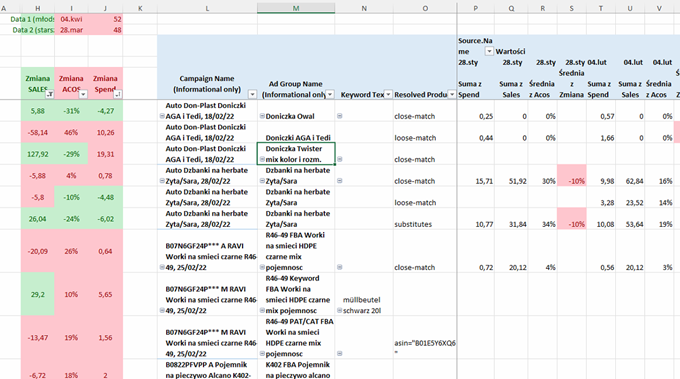Collapse Dzbanki na herbate Zyta/Sara close-match ad group
Image resolution: width=680 pixels, height=379 pixels.
click(x=262, y=181)
